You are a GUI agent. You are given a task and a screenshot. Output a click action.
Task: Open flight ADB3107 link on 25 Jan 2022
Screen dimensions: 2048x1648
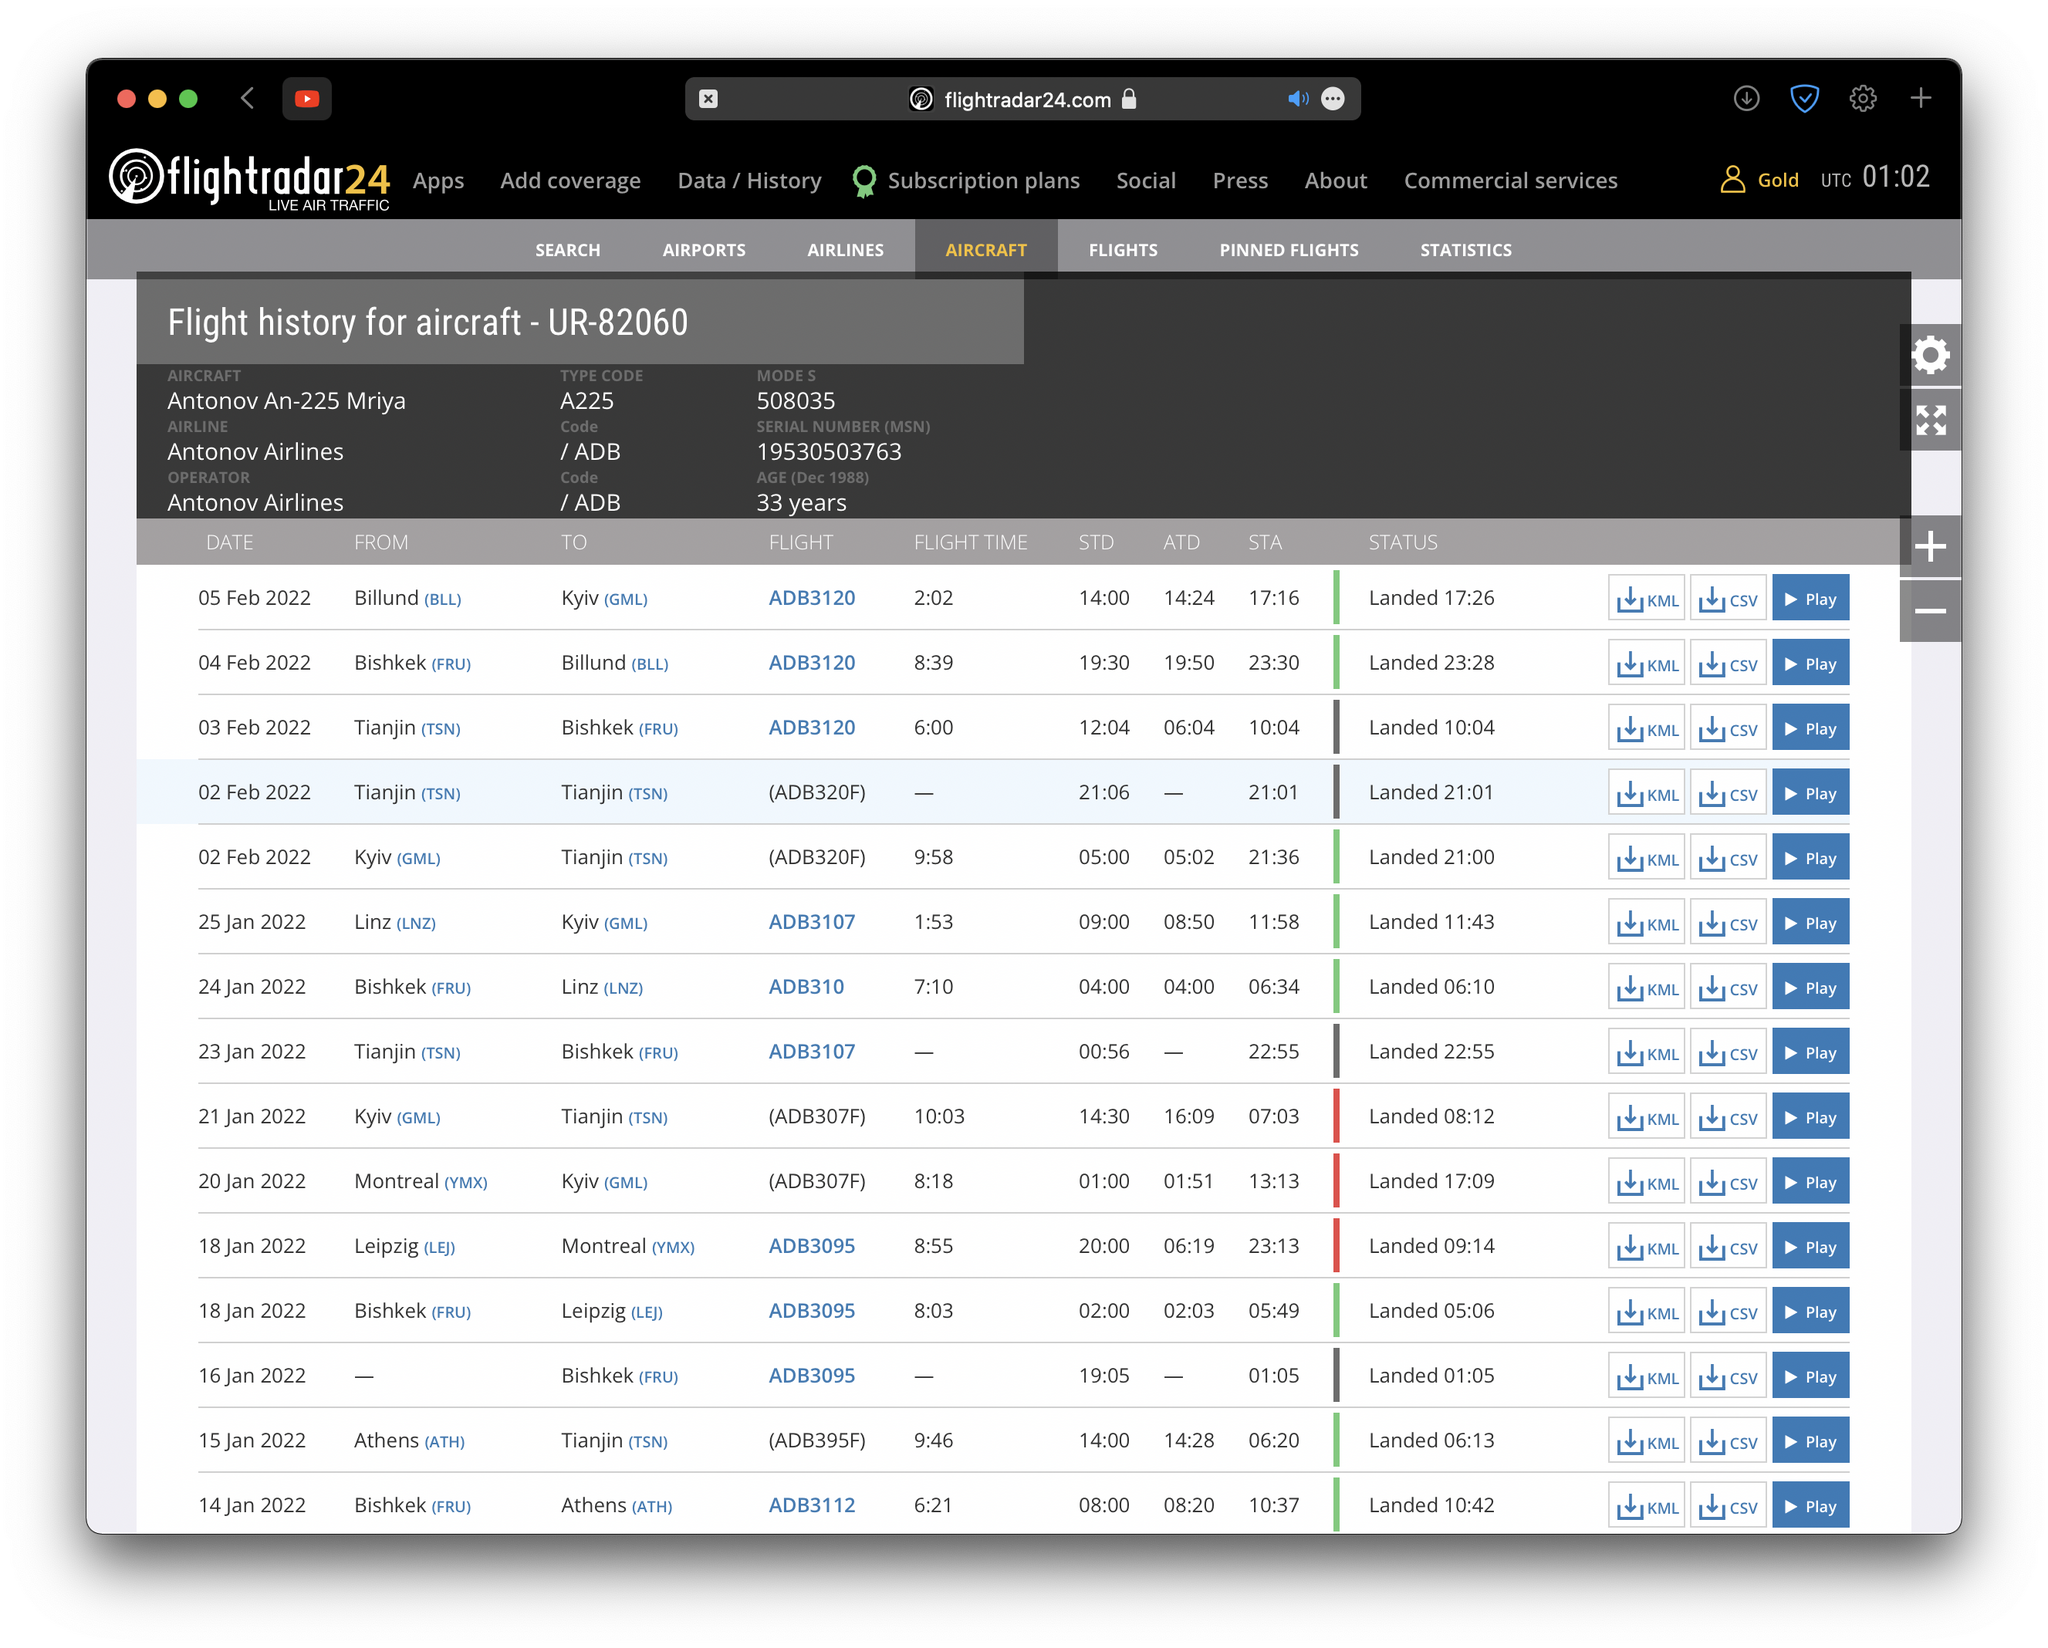click(811, 922)
